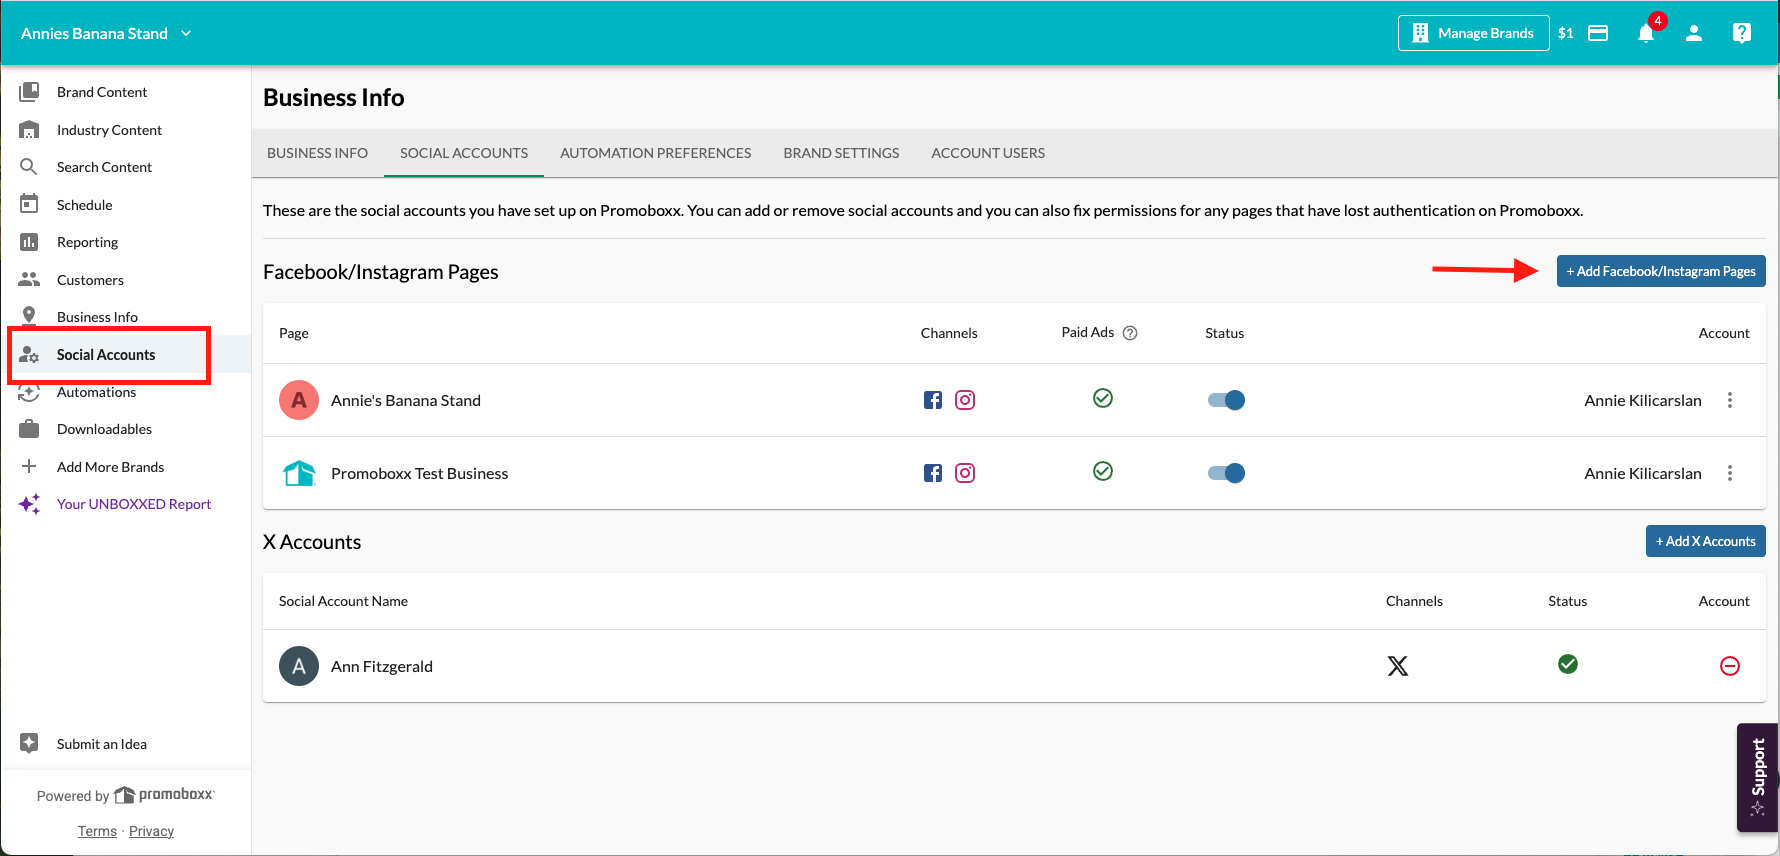Click the Industry Content storefront icon

click(x=29, y=130)
